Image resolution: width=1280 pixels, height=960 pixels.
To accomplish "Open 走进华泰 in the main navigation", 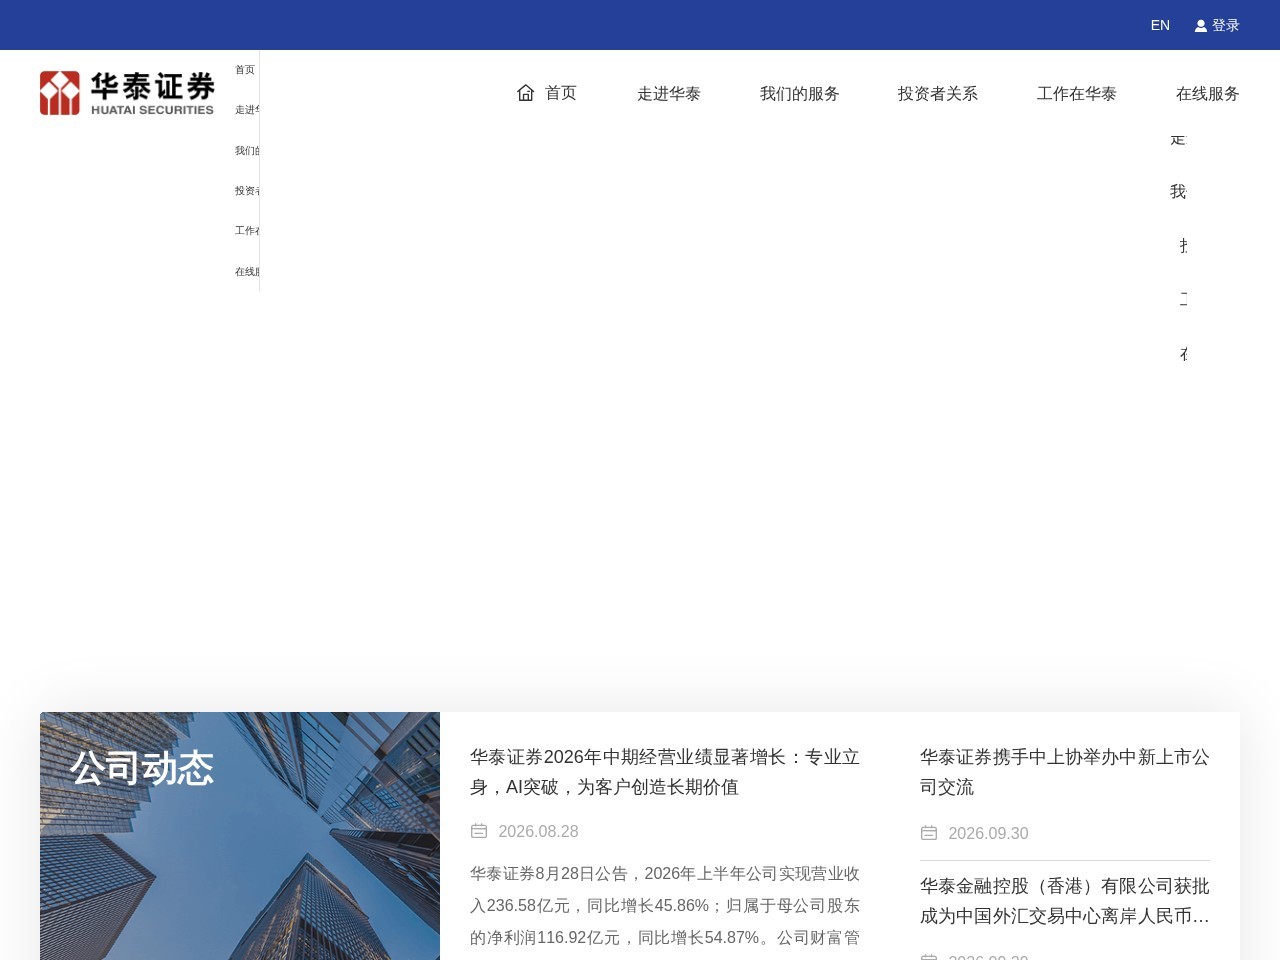I will [x=669, y=93].
